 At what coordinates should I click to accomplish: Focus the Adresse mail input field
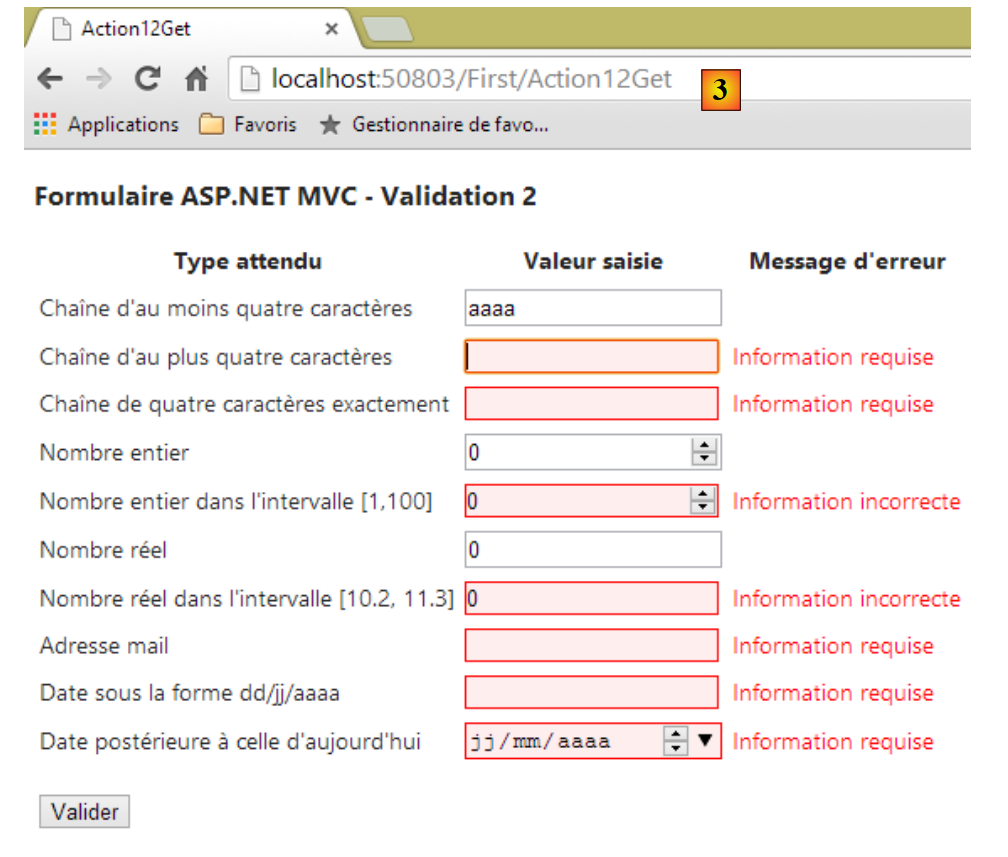point(591,646)
